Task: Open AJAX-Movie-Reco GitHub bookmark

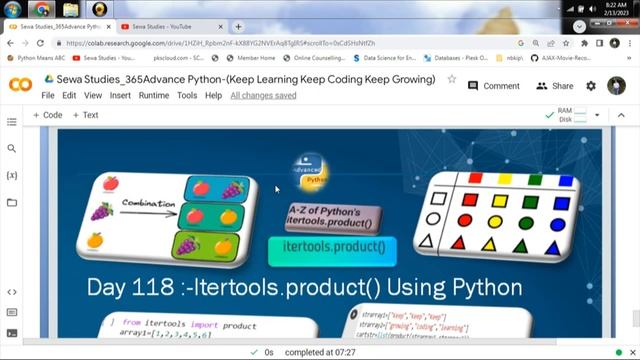Action: click(560, 58)
